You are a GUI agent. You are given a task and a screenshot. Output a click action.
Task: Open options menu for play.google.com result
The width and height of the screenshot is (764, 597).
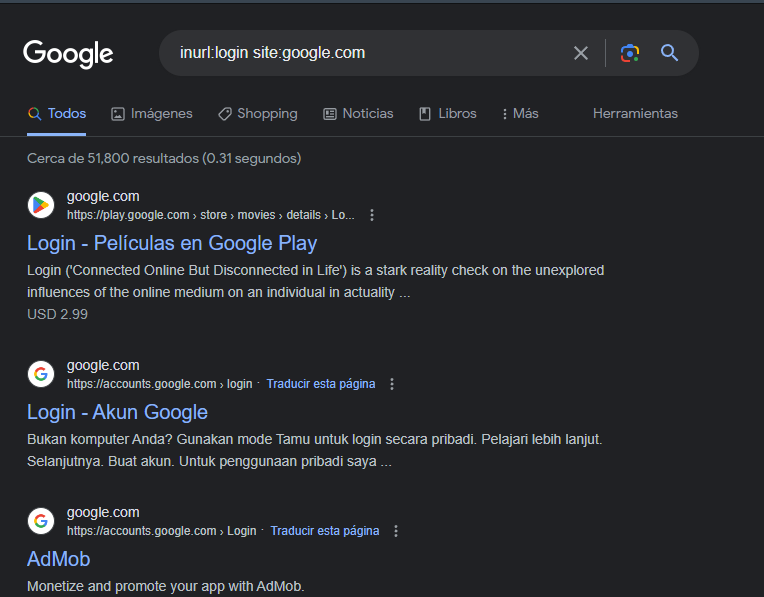click(x=372, y=215)
